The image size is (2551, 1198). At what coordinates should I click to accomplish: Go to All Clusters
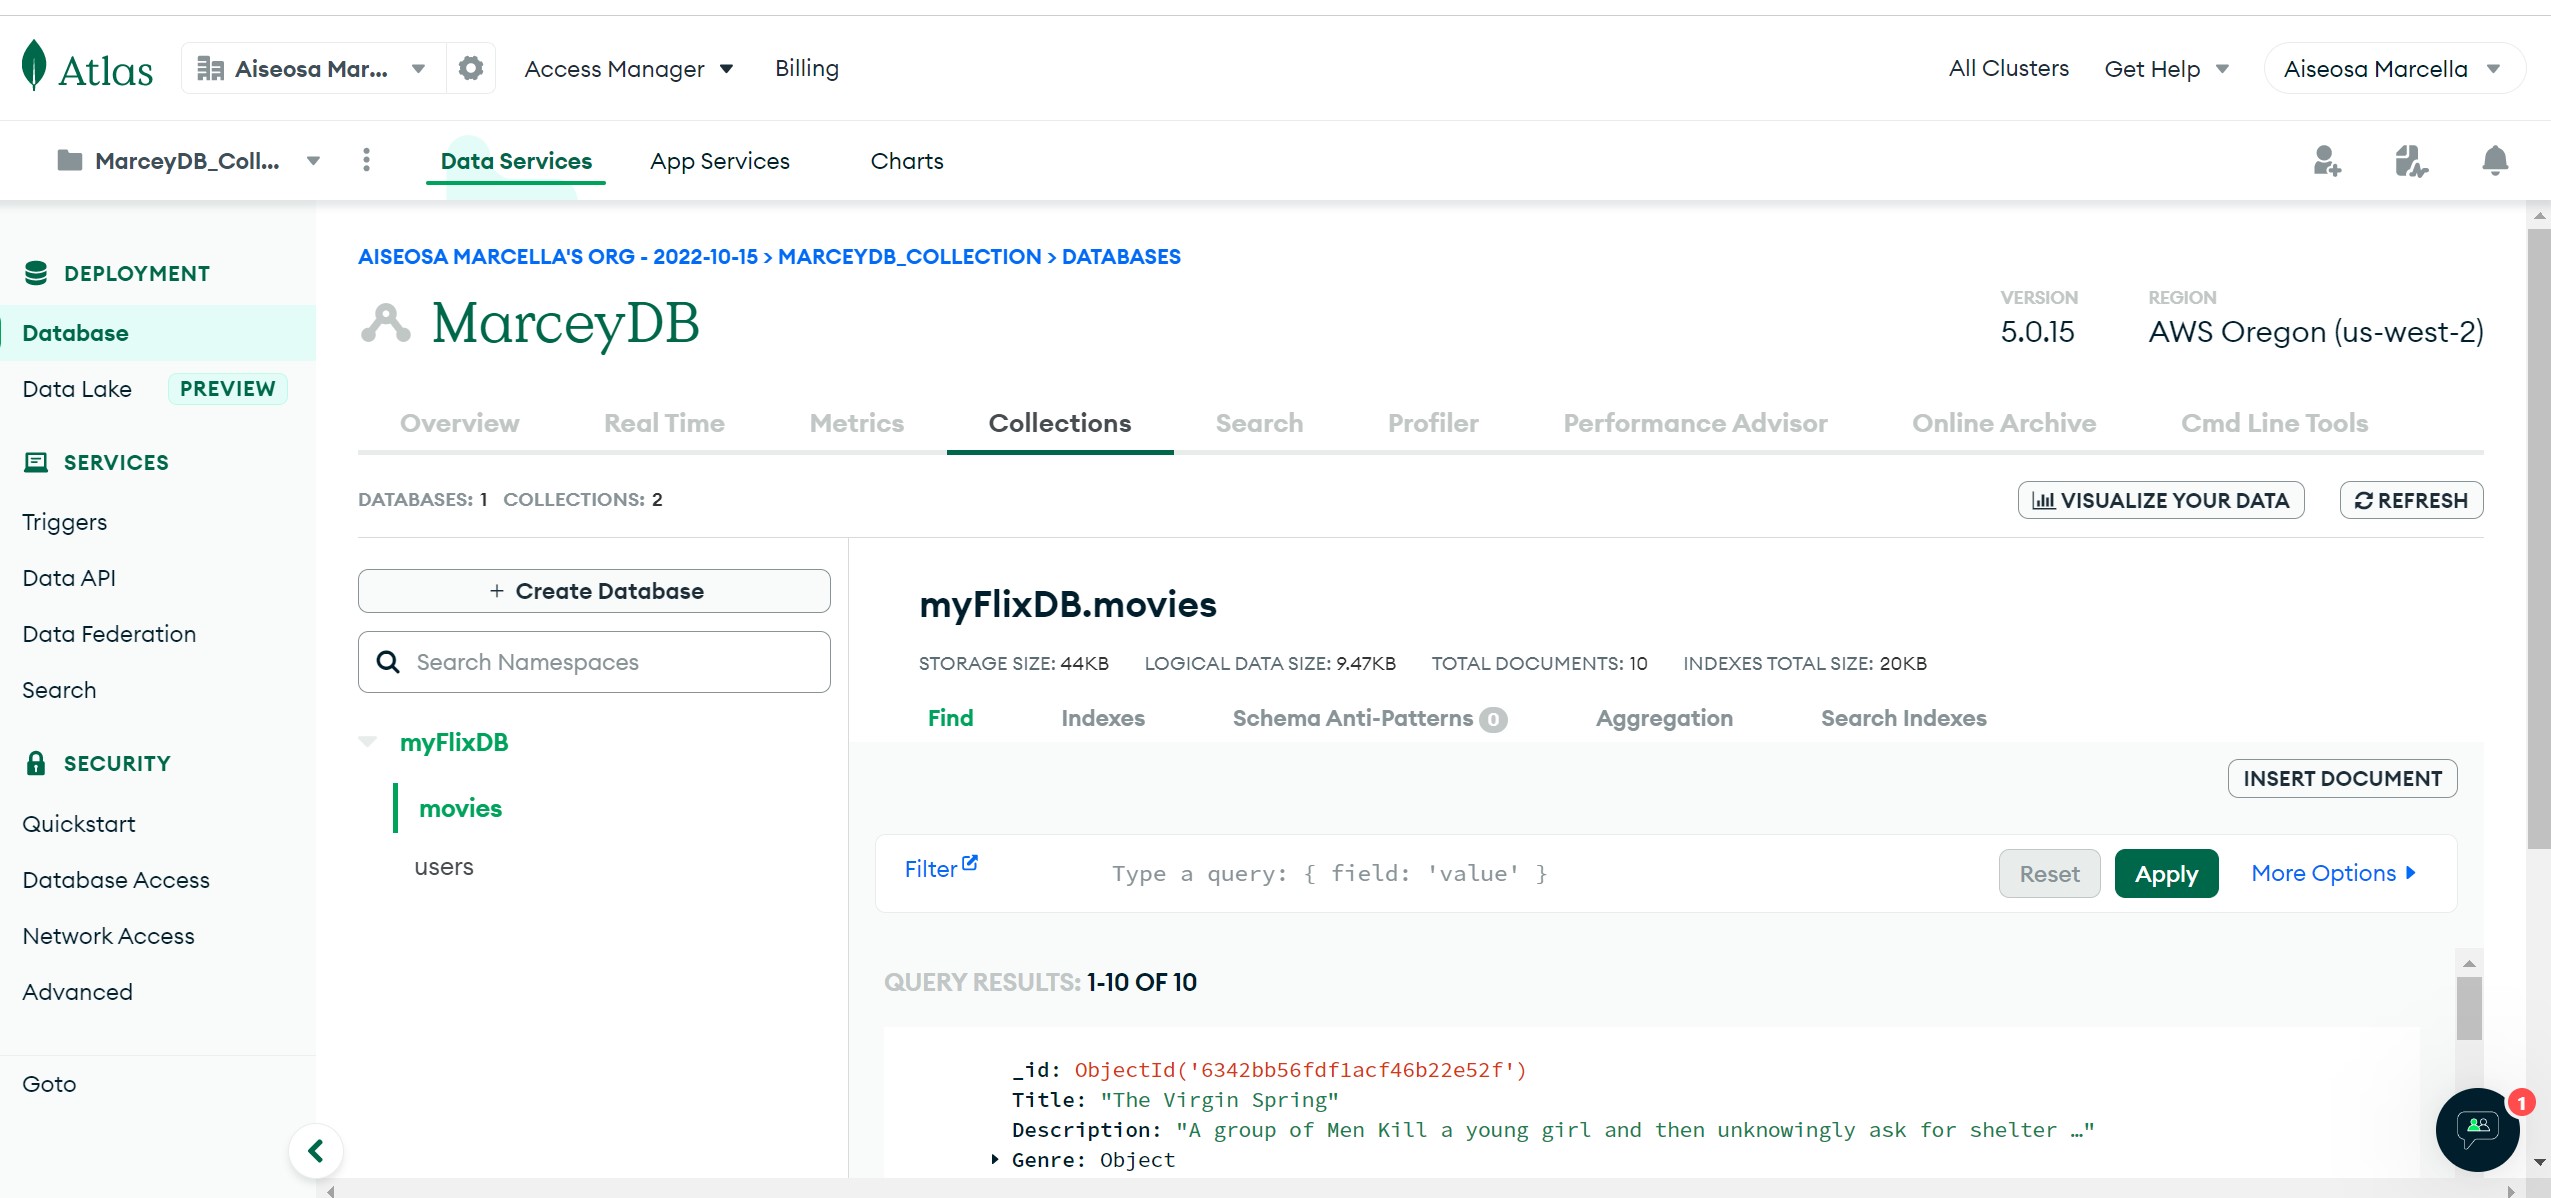coord(2008,68)
